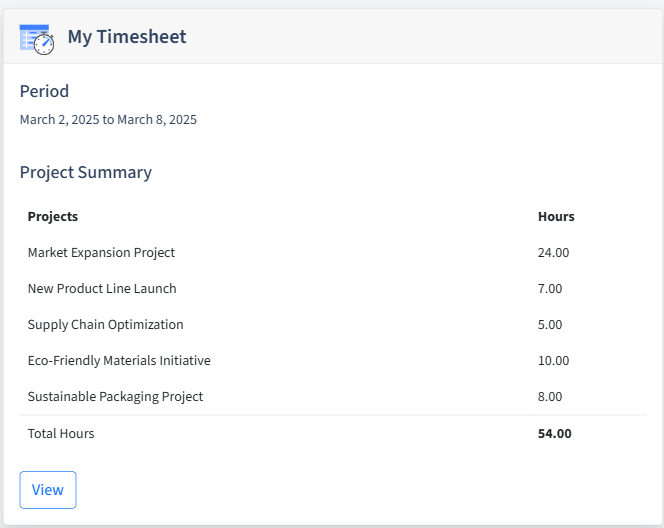
Task: Select Sustainable Packaging Project name
Action: click(115, 396)
